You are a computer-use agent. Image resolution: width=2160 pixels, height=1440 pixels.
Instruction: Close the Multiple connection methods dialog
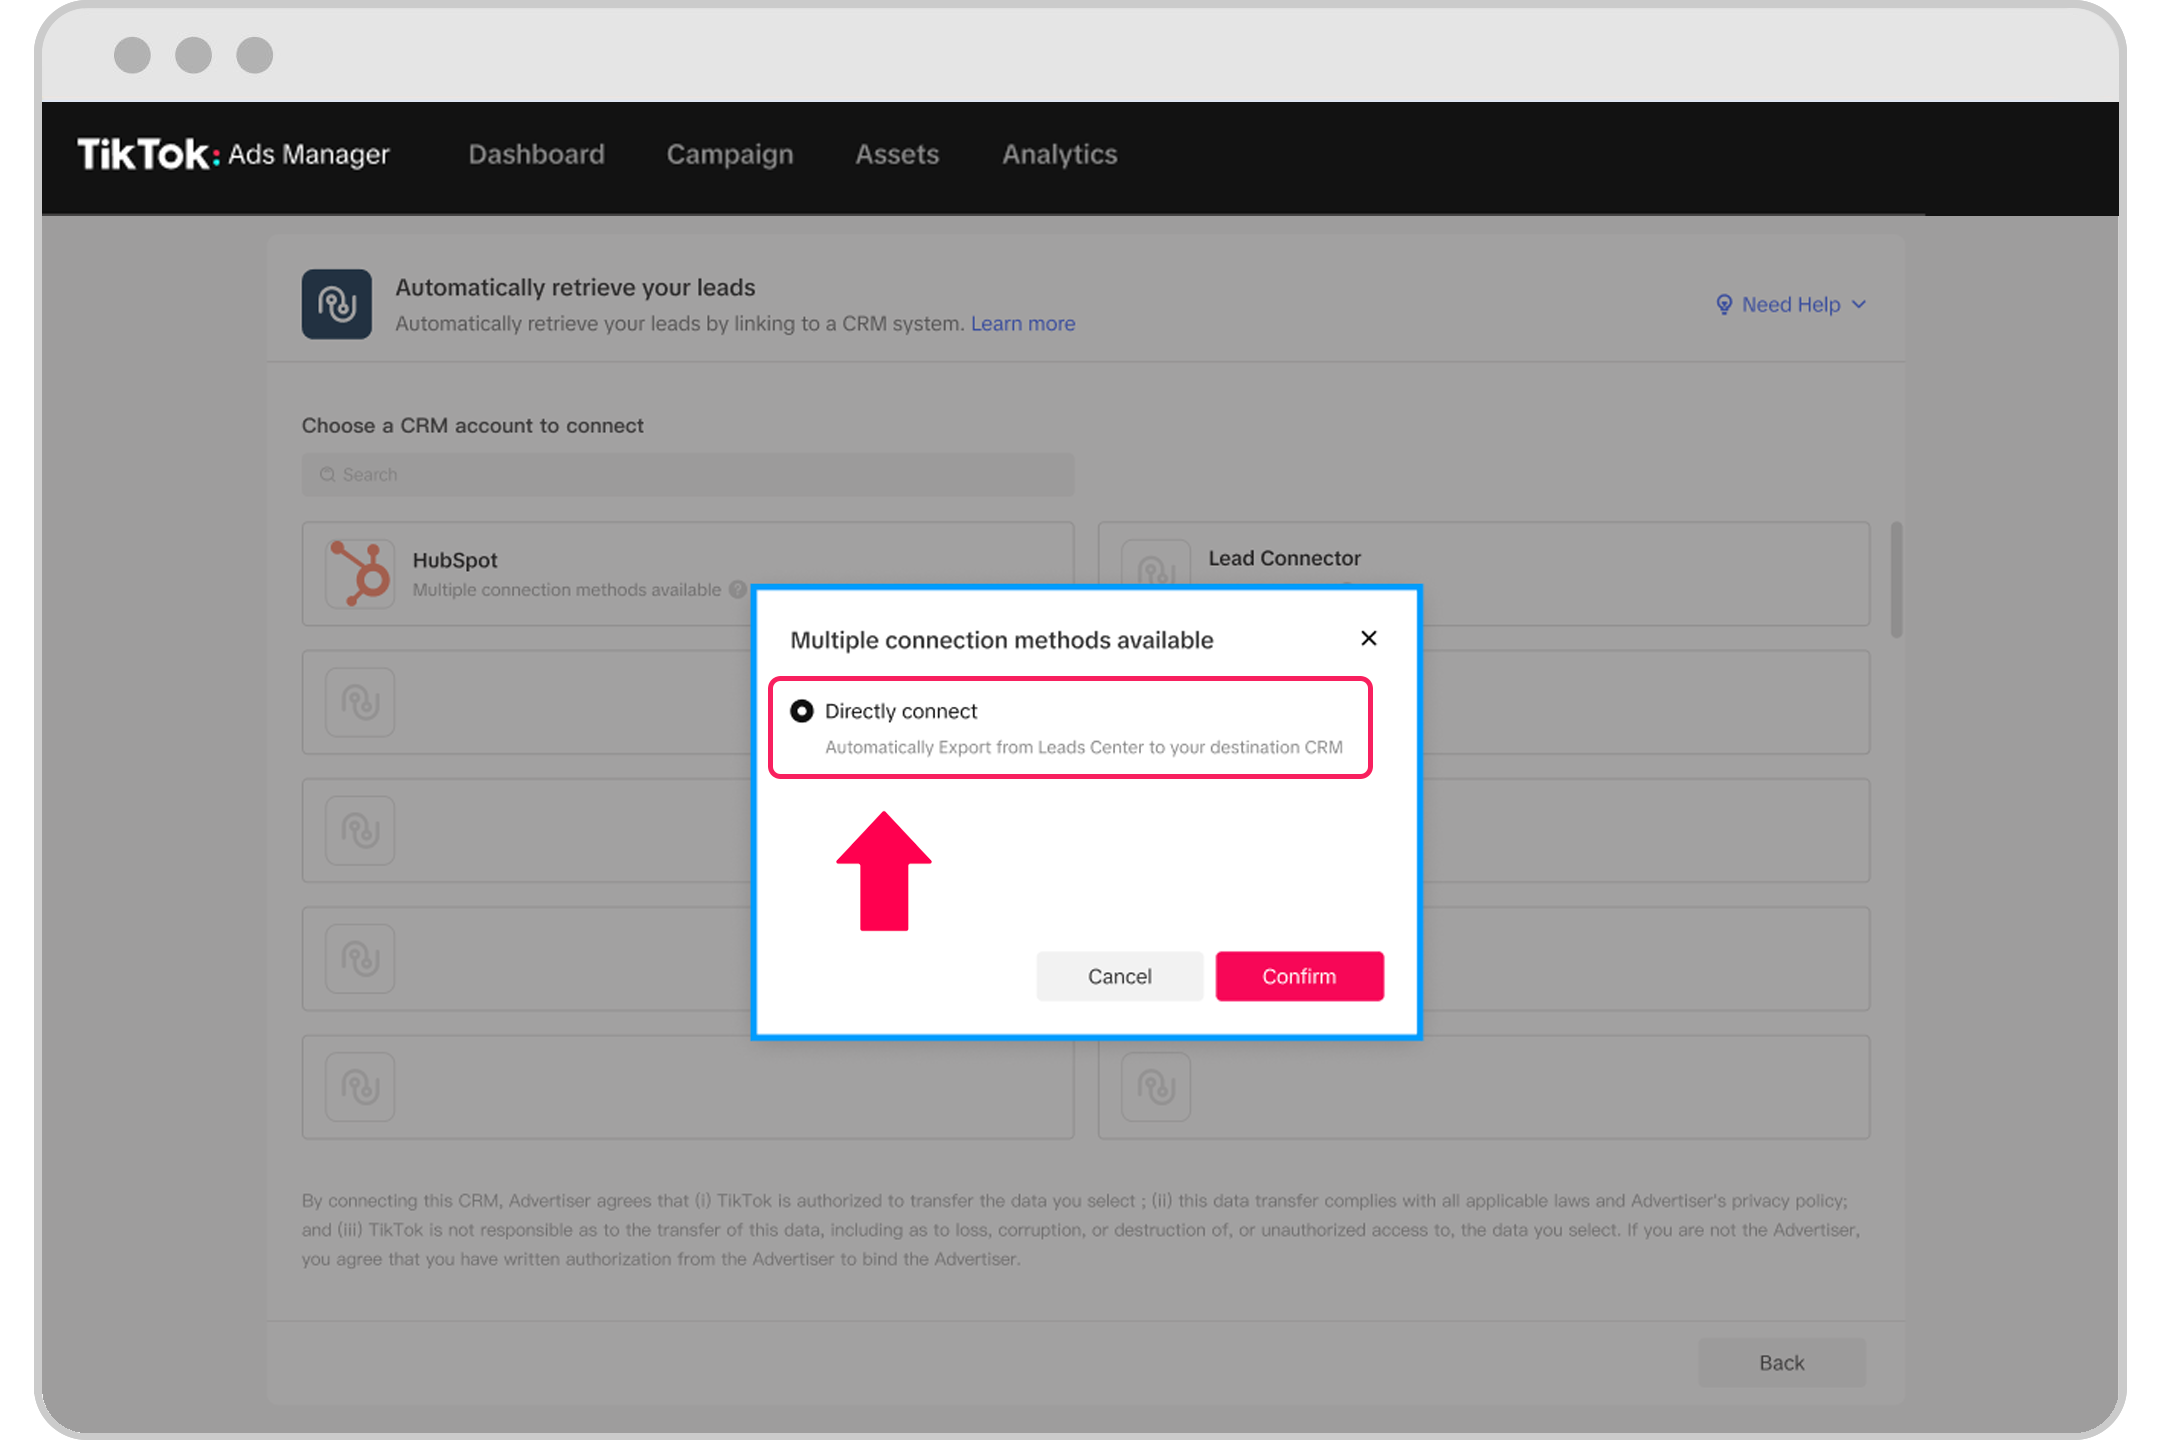tap(1369, 638)
